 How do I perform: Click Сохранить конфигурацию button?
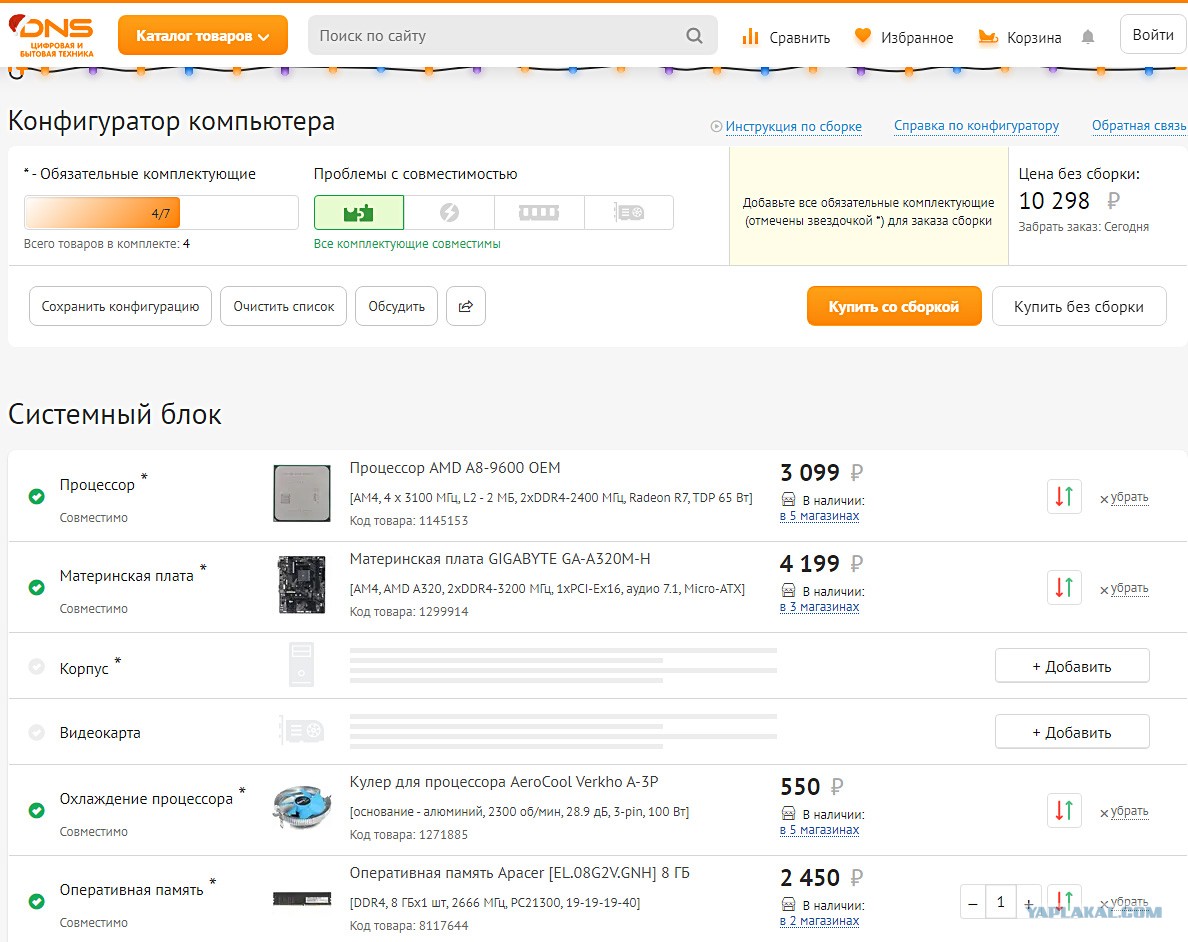(x=120, y=306)
